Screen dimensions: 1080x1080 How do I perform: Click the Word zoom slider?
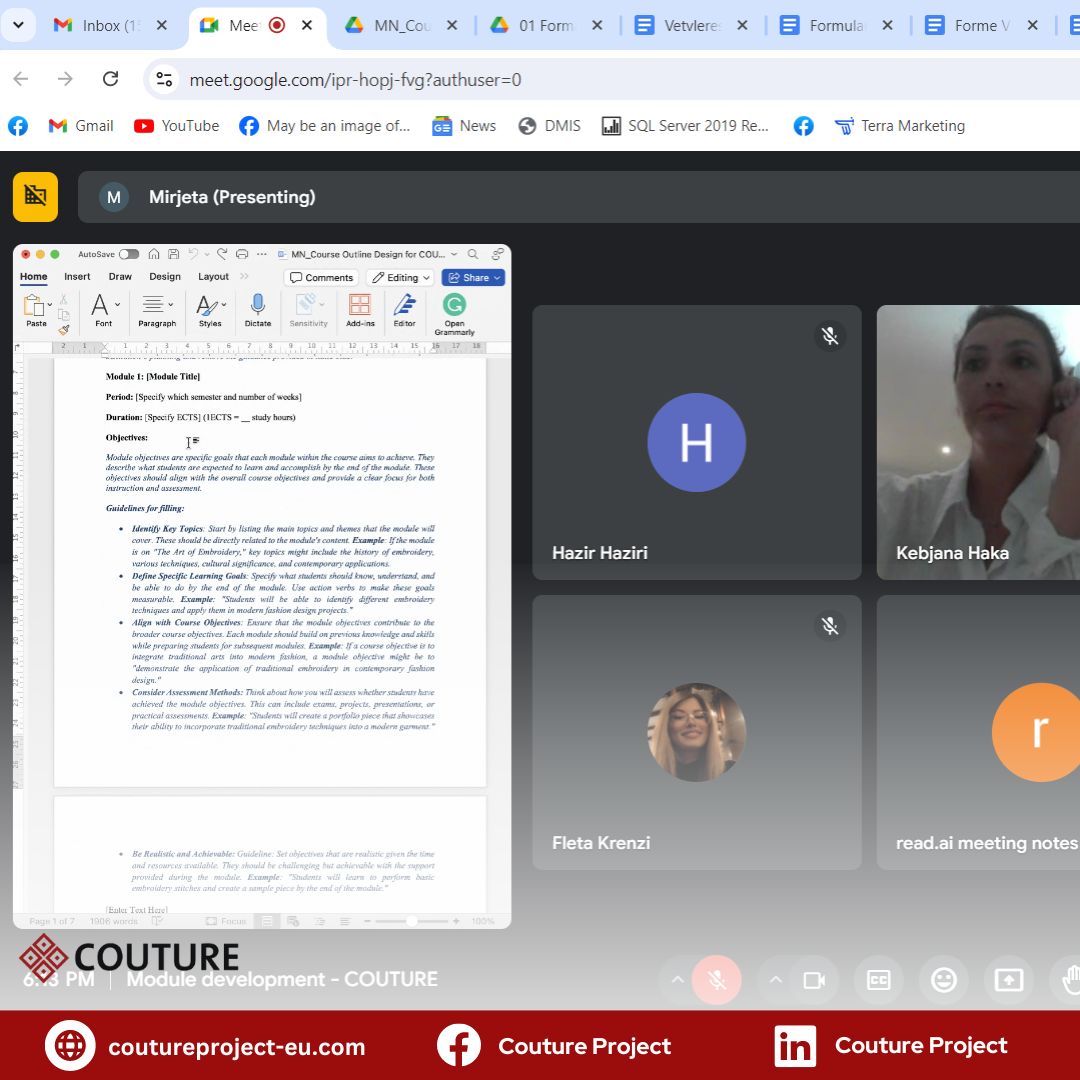pos(411,921)
